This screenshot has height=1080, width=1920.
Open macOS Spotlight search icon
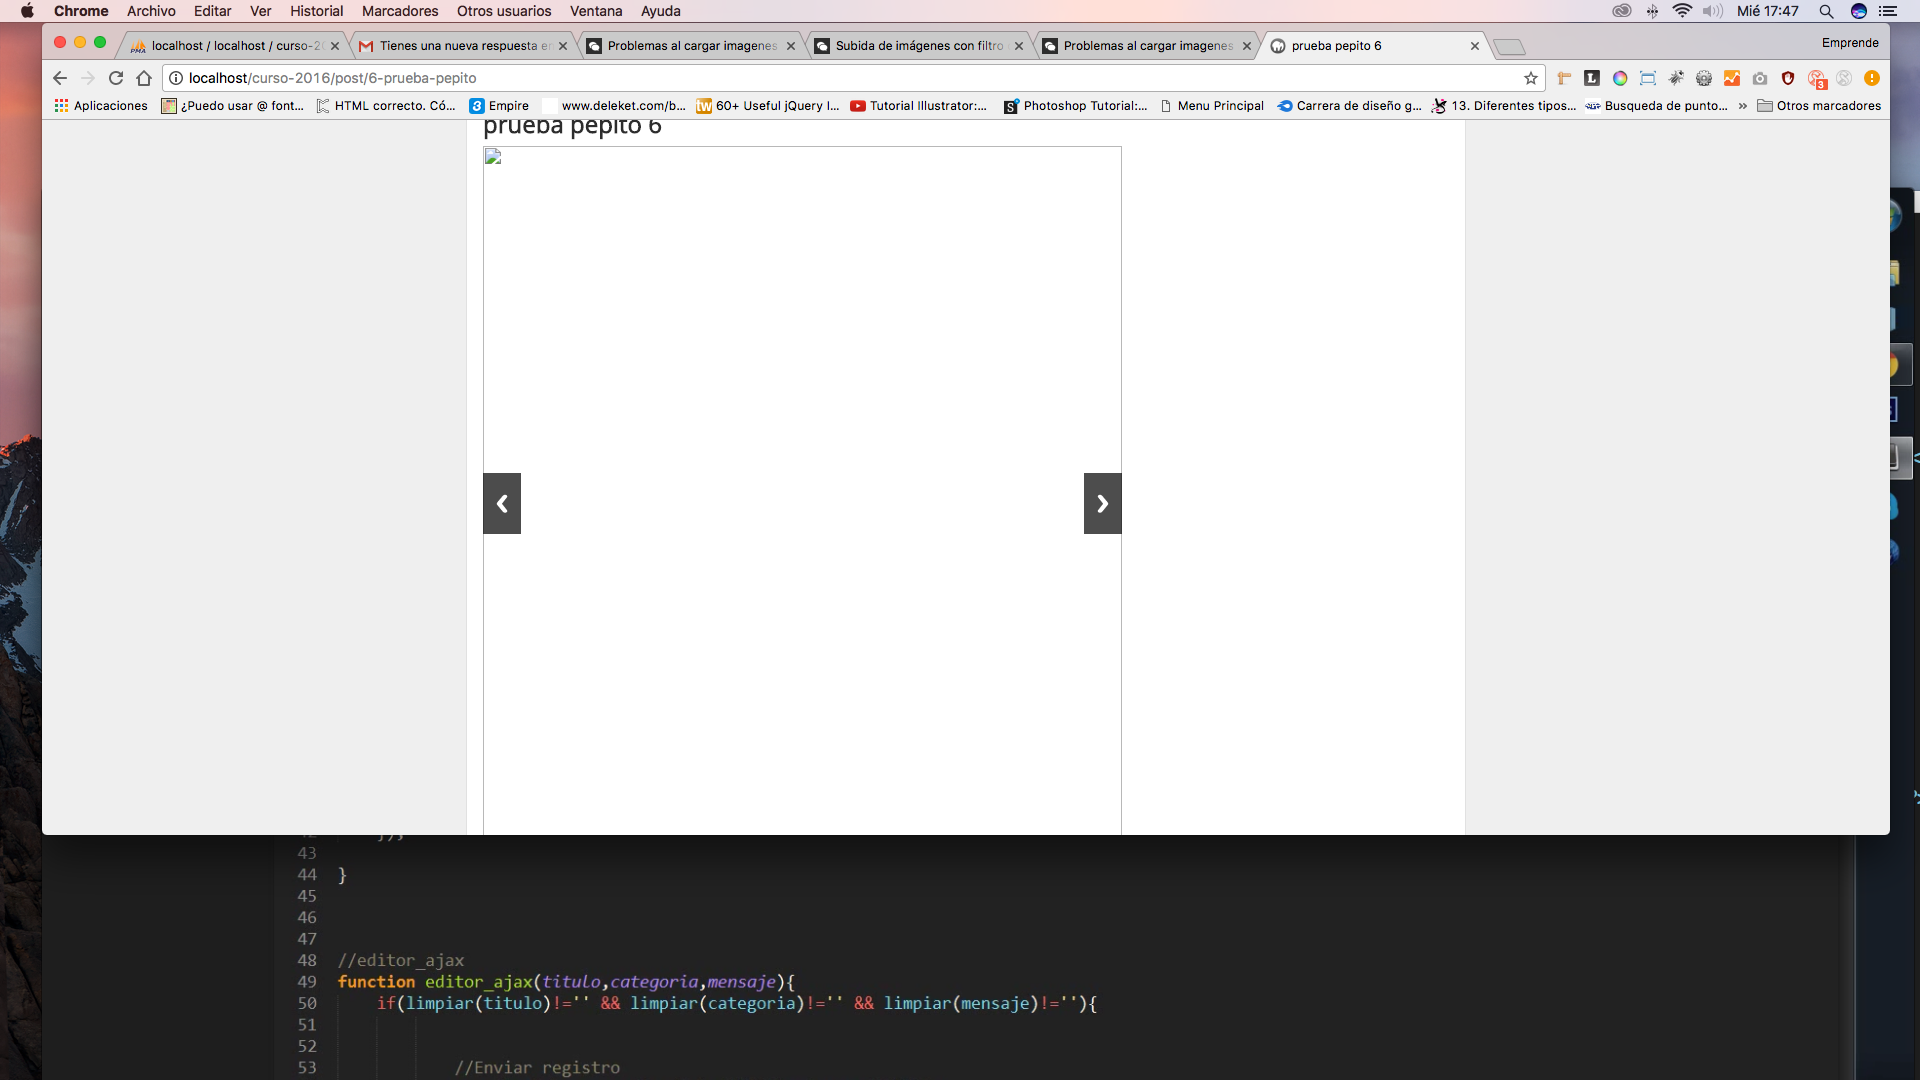[1826, 11]
